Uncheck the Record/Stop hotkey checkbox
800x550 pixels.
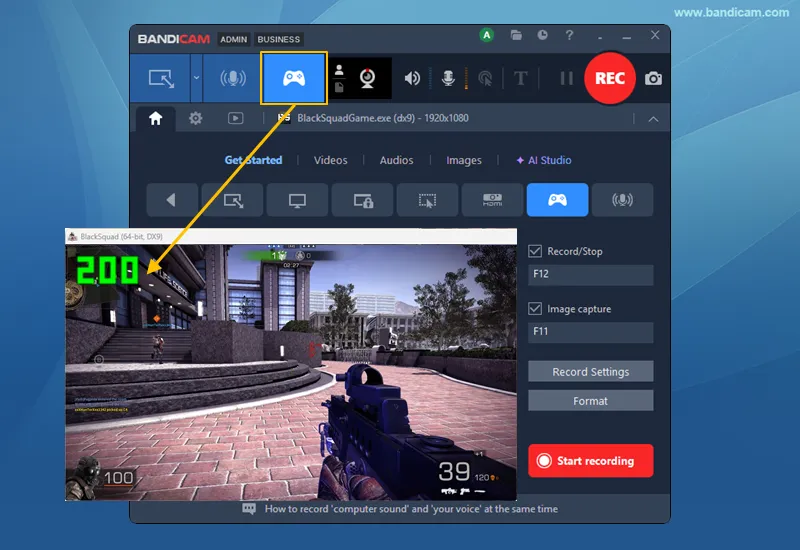coord(535,251)
